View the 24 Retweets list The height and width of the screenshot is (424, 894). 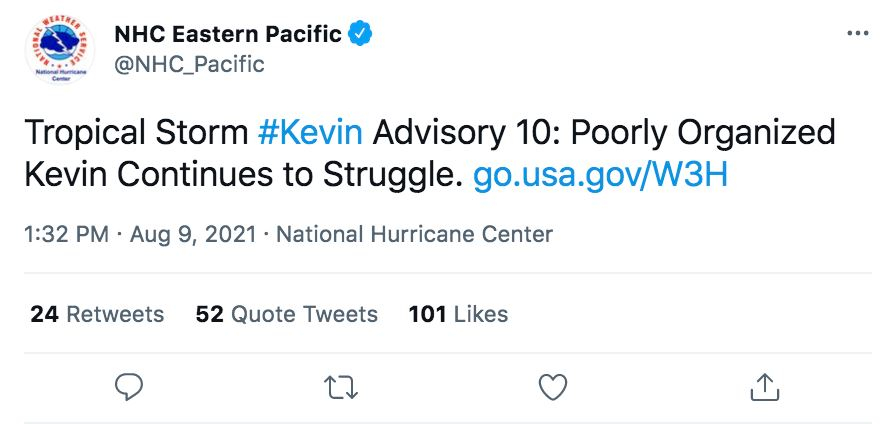97,314
